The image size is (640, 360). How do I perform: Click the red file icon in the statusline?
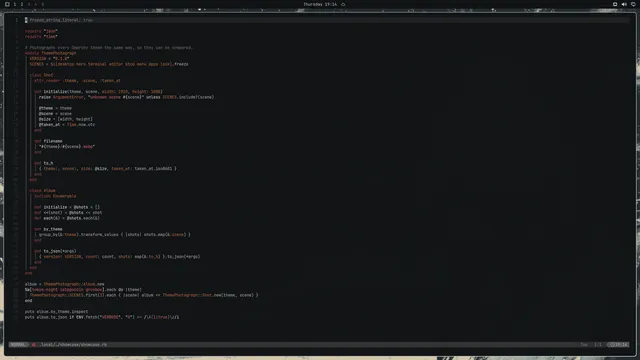pyautogui.click(x=34, y=344)
